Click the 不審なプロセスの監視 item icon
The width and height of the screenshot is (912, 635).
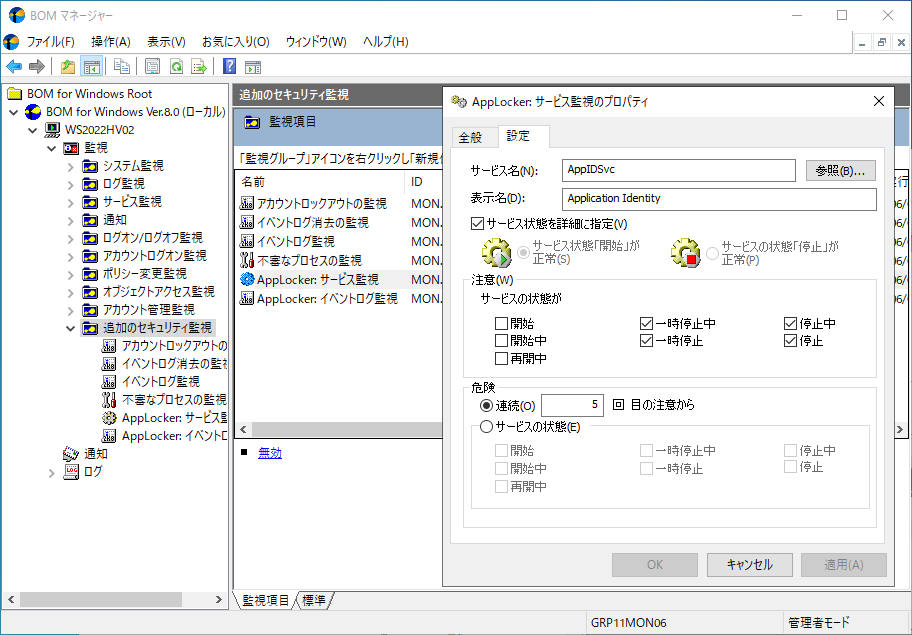coord(108,400)
